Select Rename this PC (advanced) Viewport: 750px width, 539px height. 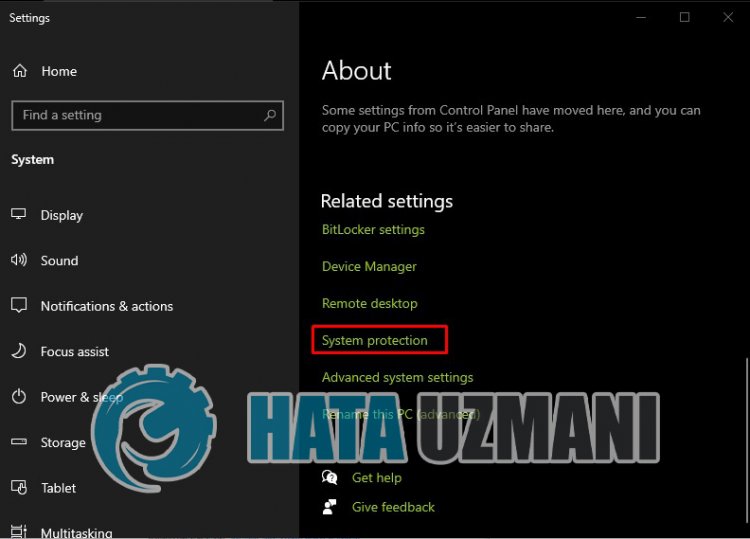[400, 414]
